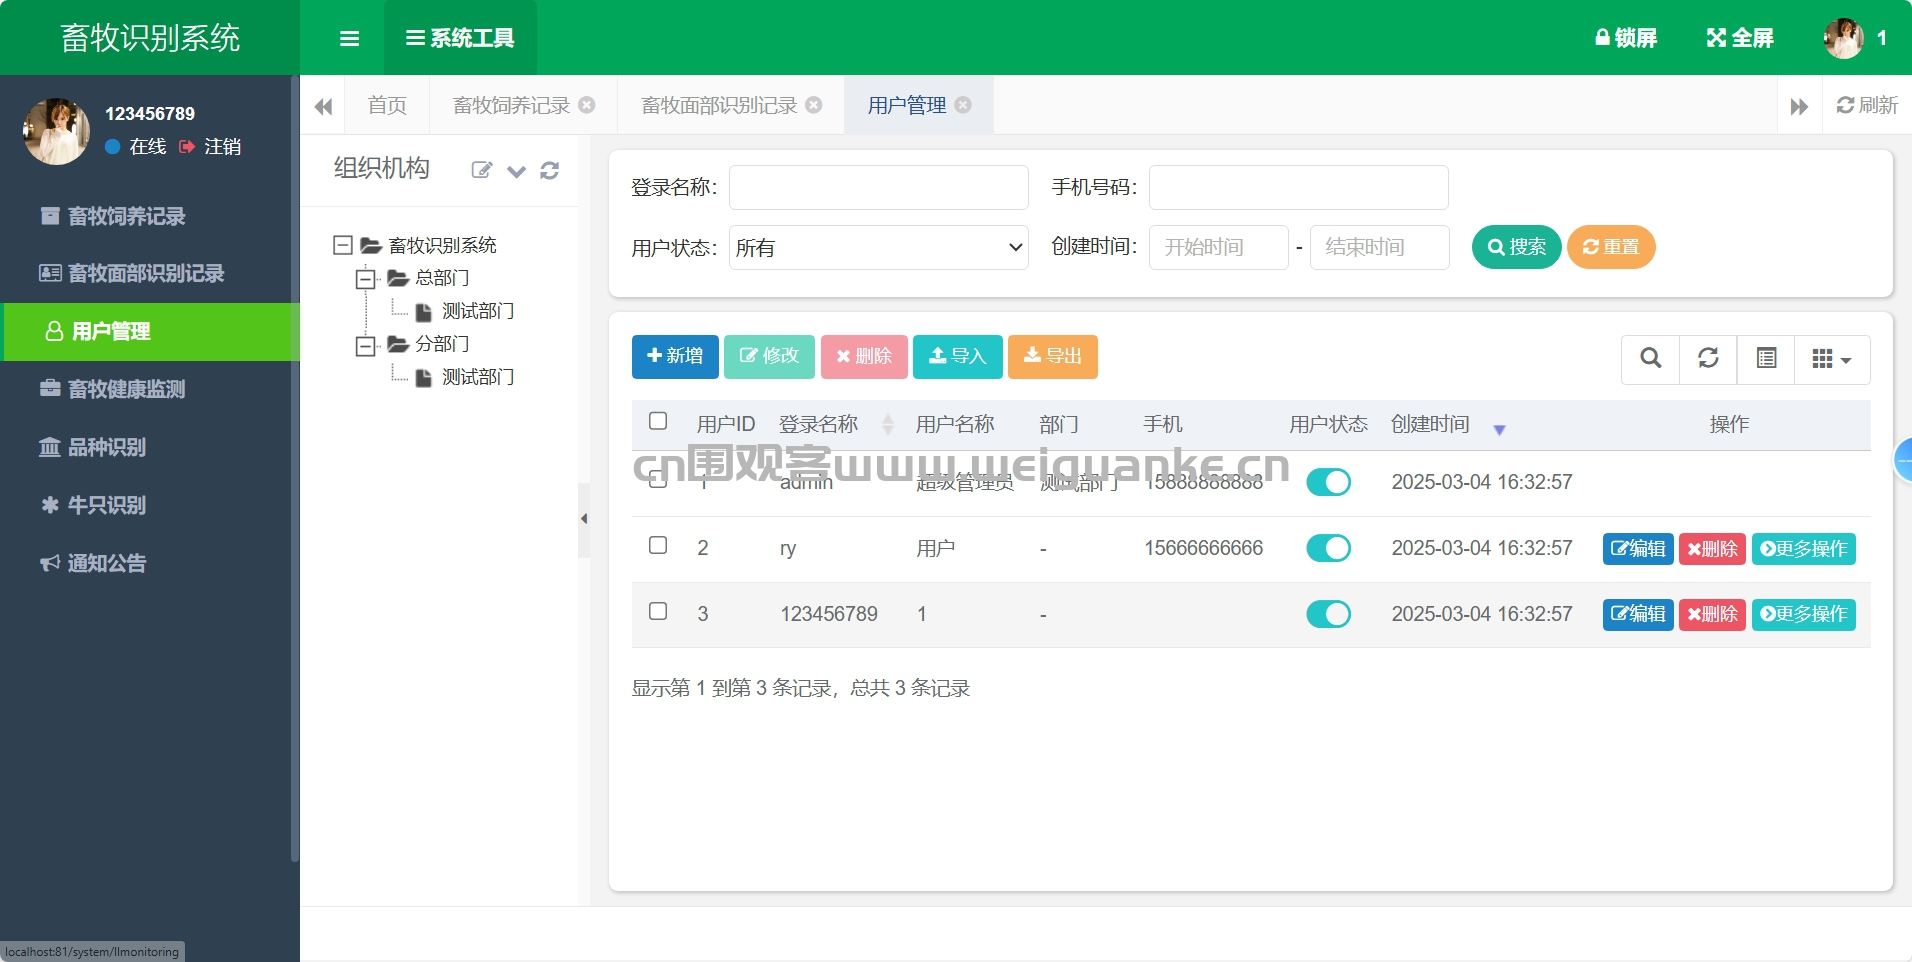Image resolution: width=1912 pixels, height=962 pixels.
Task: Click the red 删除 toolbar button
Action: [864, 356]
